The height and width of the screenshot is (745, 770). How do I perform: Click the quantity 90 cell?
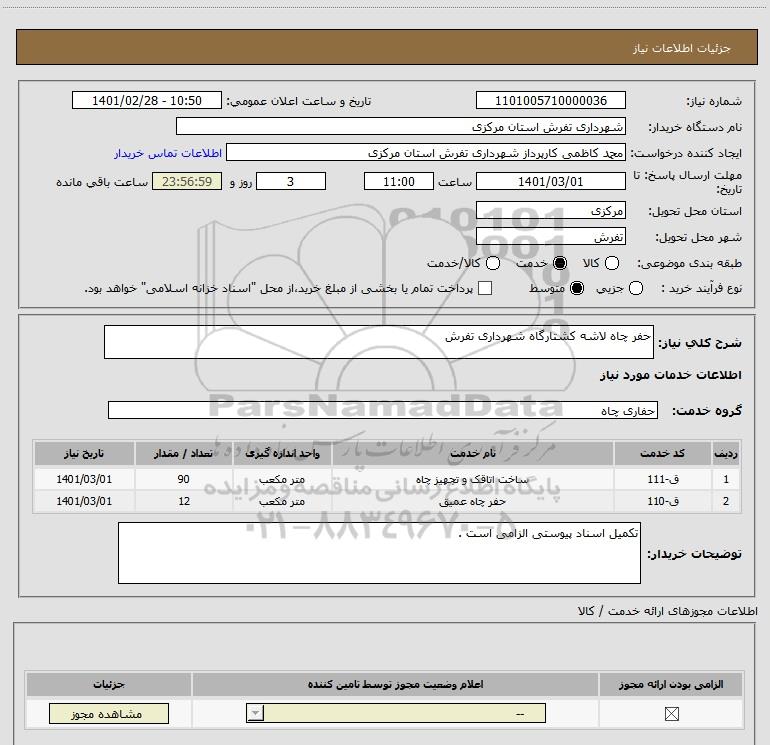click(x=183, y=479)
